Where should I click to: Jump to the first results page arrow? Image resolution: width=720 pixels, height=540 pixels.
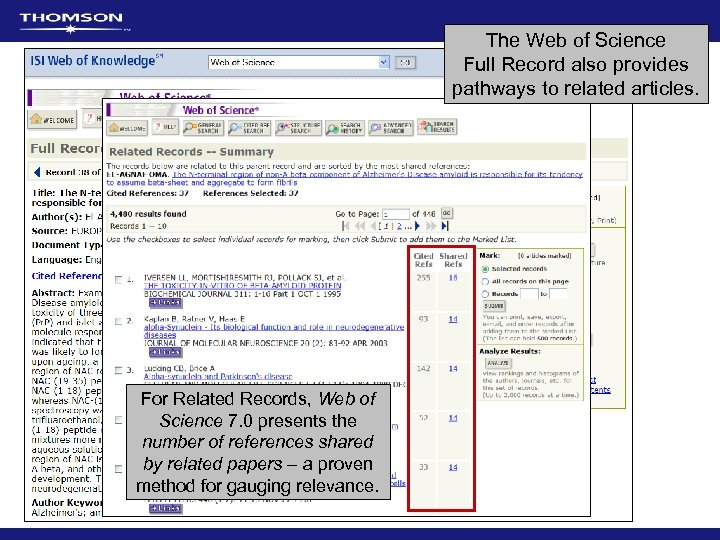coord(346,225)
